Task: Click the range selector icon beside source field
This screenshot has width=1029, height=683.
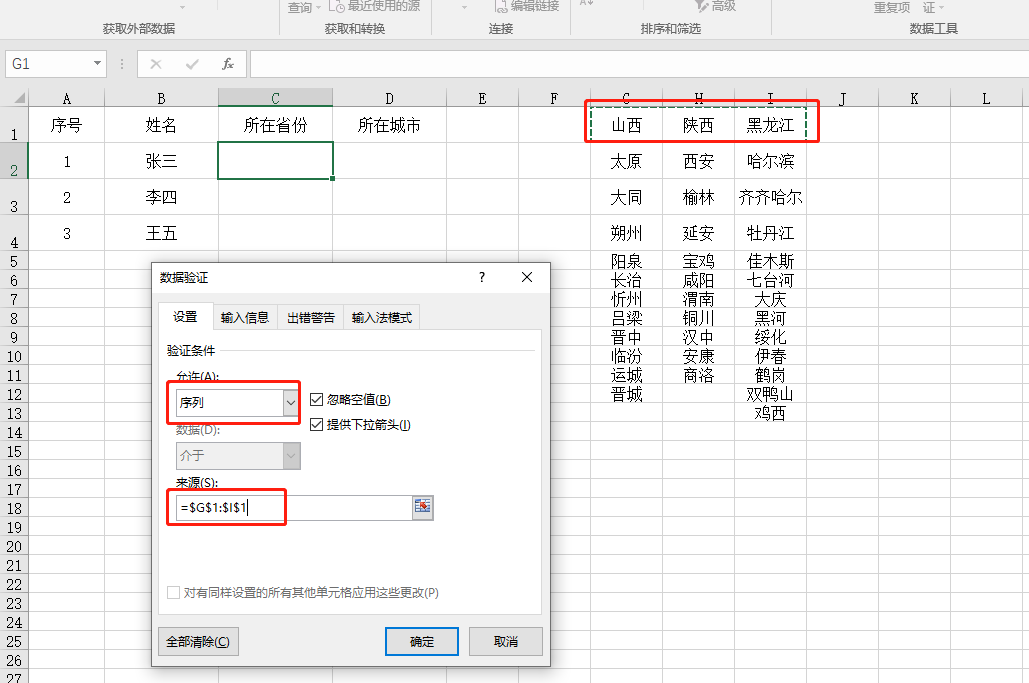Action: click(423, 507)
